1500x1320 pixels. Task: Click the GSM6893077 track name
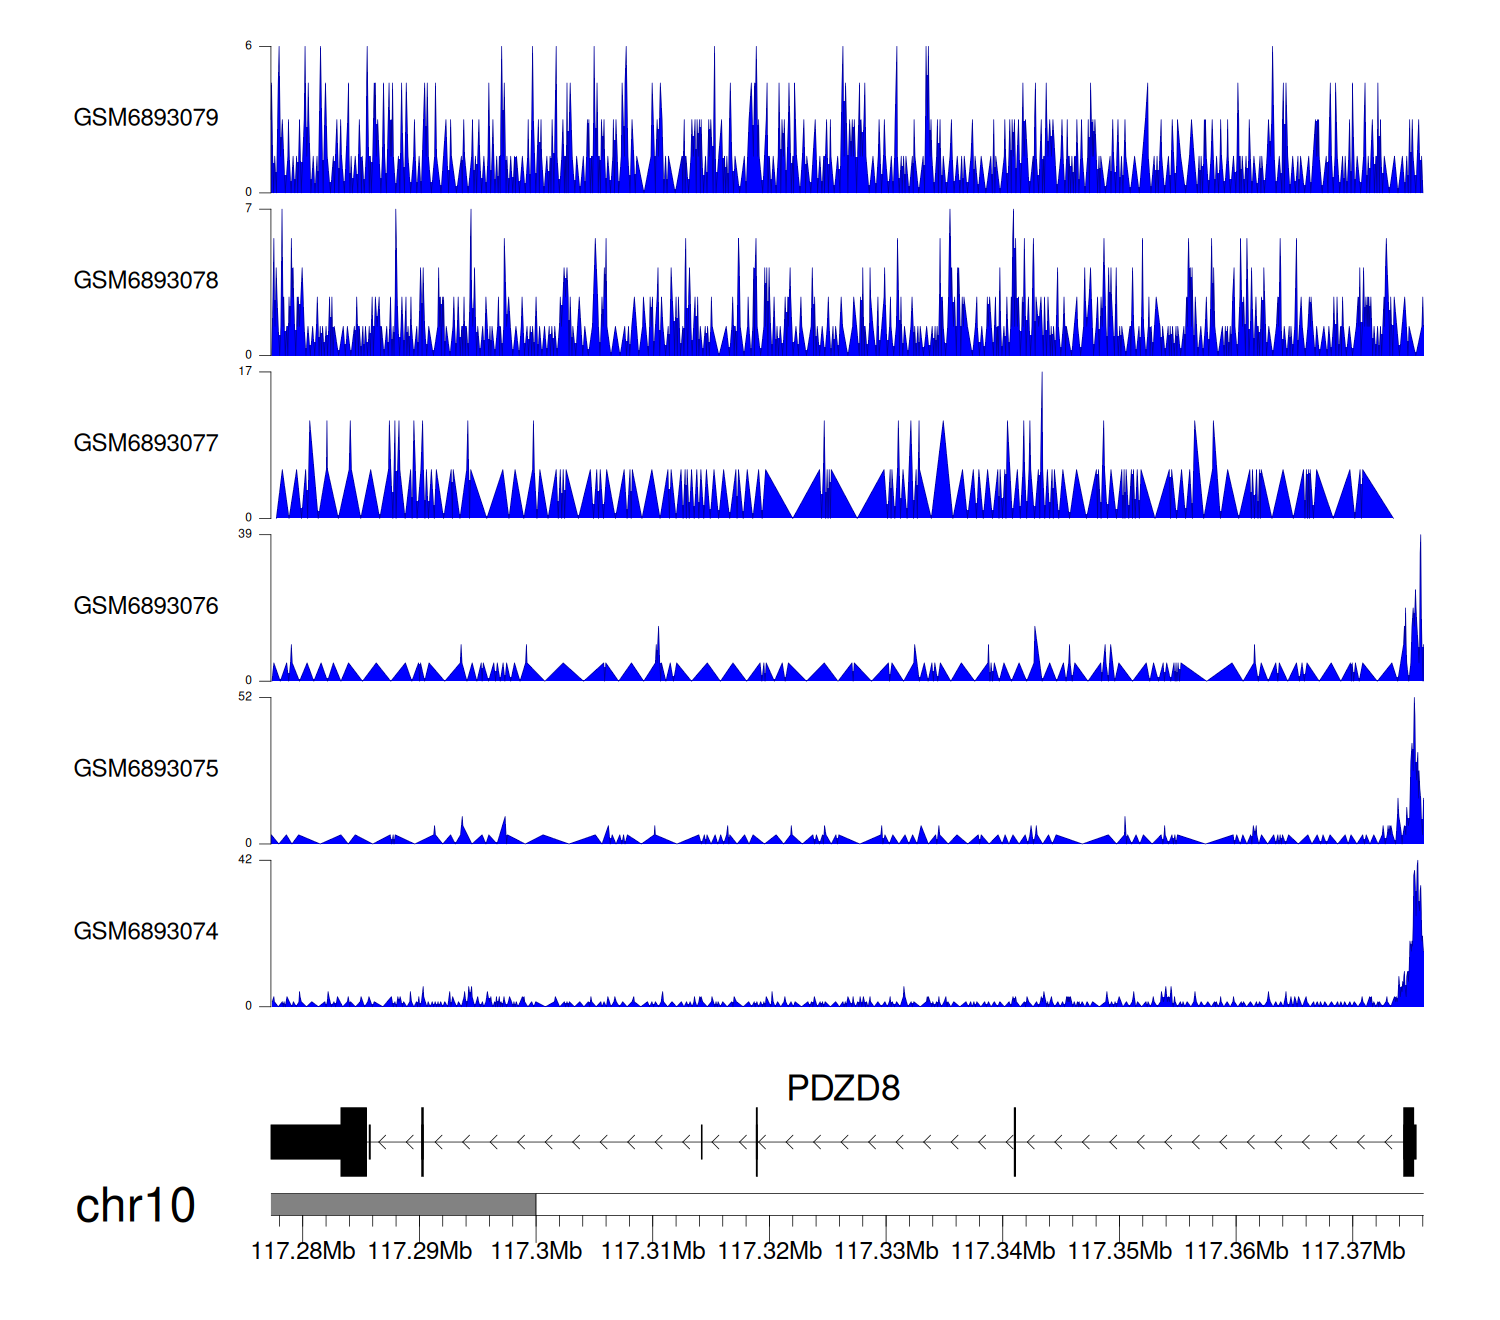[x=146, y=443]
